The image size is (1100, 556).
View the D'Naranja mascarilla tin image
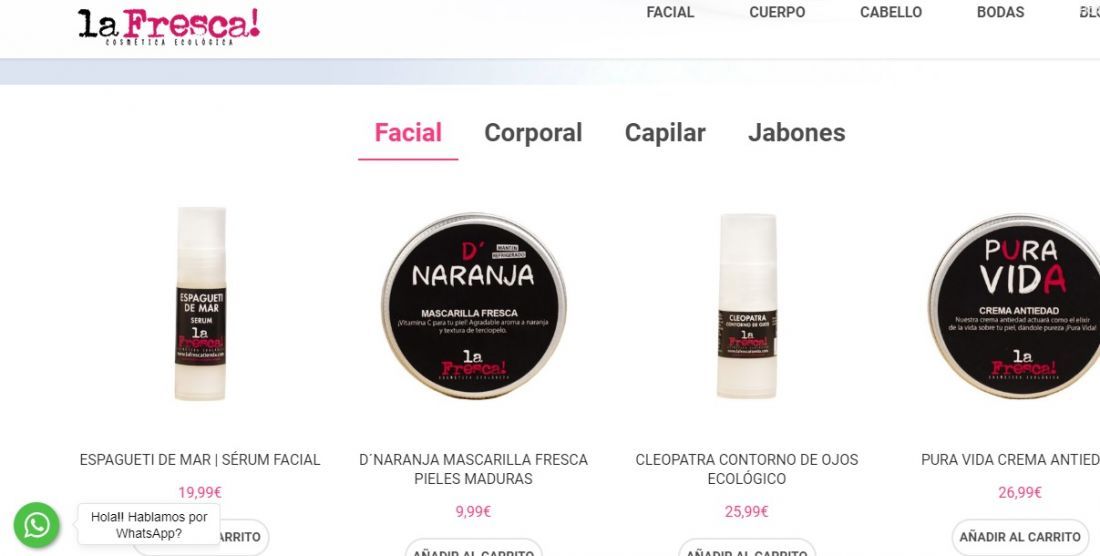tap(474, 306)
